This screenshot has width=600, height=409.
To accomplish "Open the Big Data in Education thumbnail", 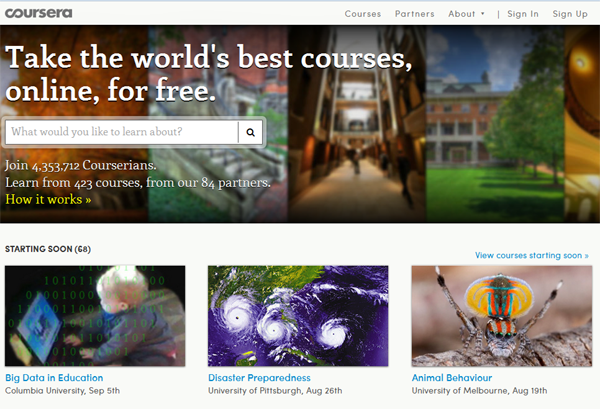I will (x=95, y=316).
